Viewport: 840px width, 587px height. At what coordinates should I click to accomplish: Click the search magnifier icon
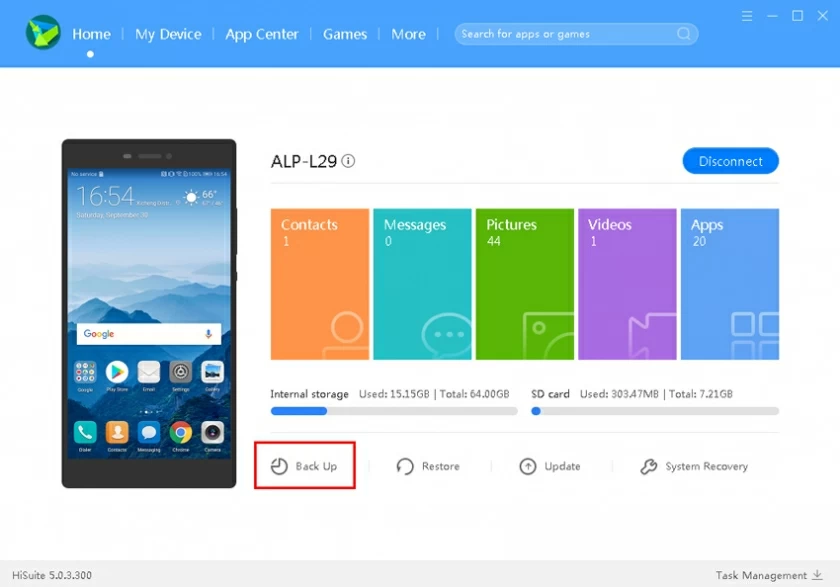684,33
